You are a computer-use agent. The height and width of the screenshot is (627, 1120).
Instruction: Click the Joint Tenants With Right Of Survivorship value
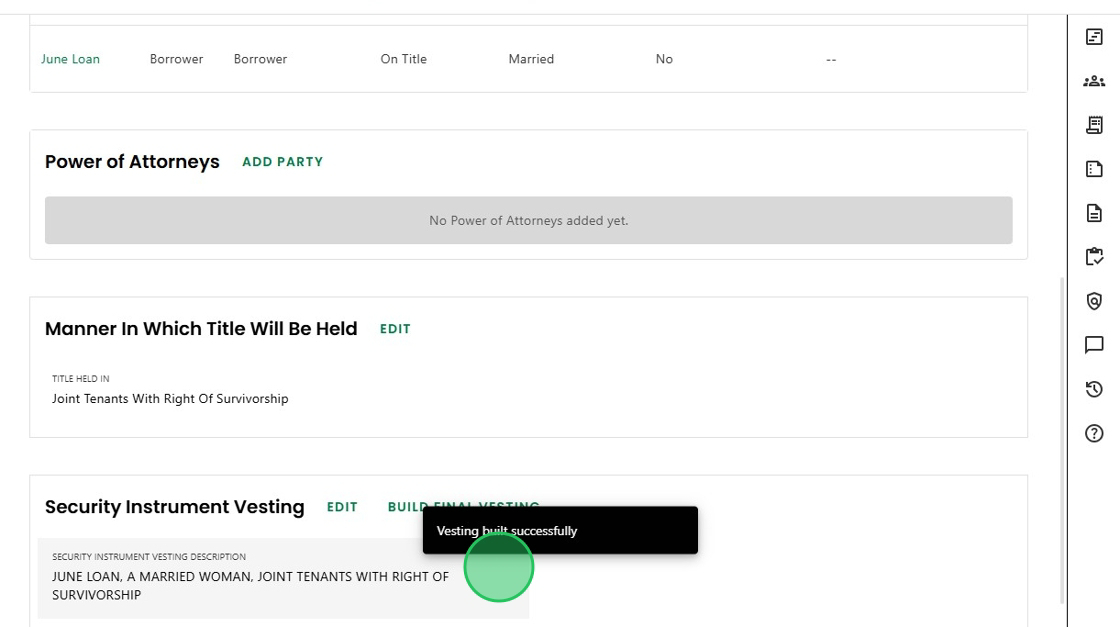170,398
